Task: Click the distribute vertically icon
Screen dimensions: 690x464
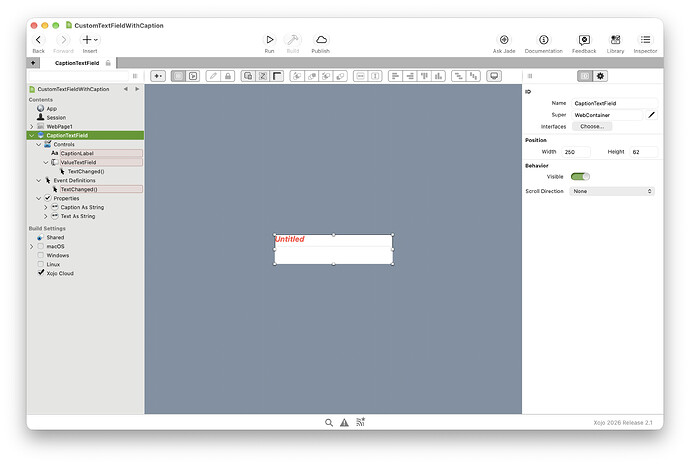Action: click(473, 76)
